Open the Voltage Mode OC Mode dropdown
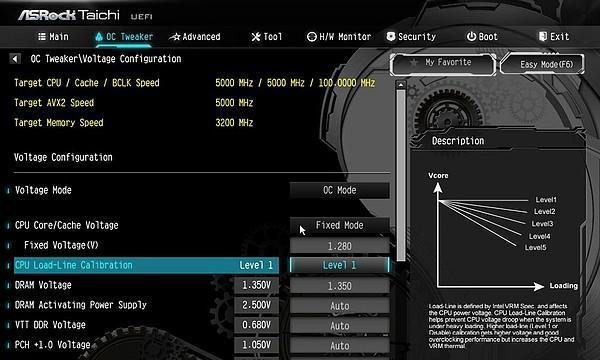This screenshot has height=360, width=600. point(340,190)
